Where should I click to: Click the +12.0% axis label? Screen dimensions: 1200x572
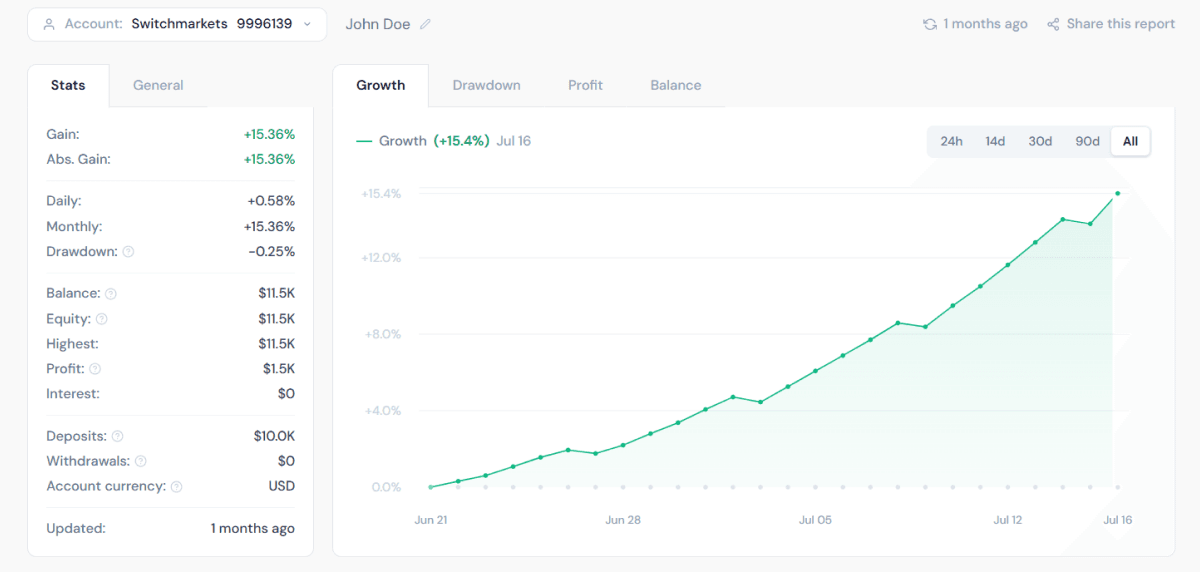381,257
